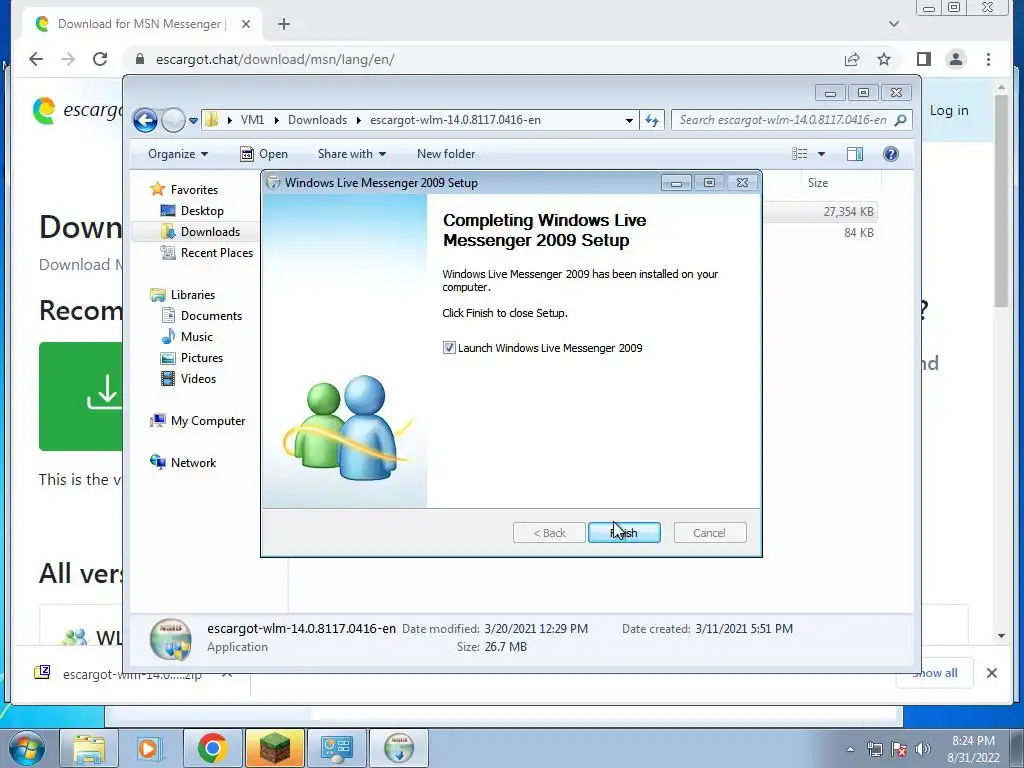Click the installer icon in the taskbar

399,748
